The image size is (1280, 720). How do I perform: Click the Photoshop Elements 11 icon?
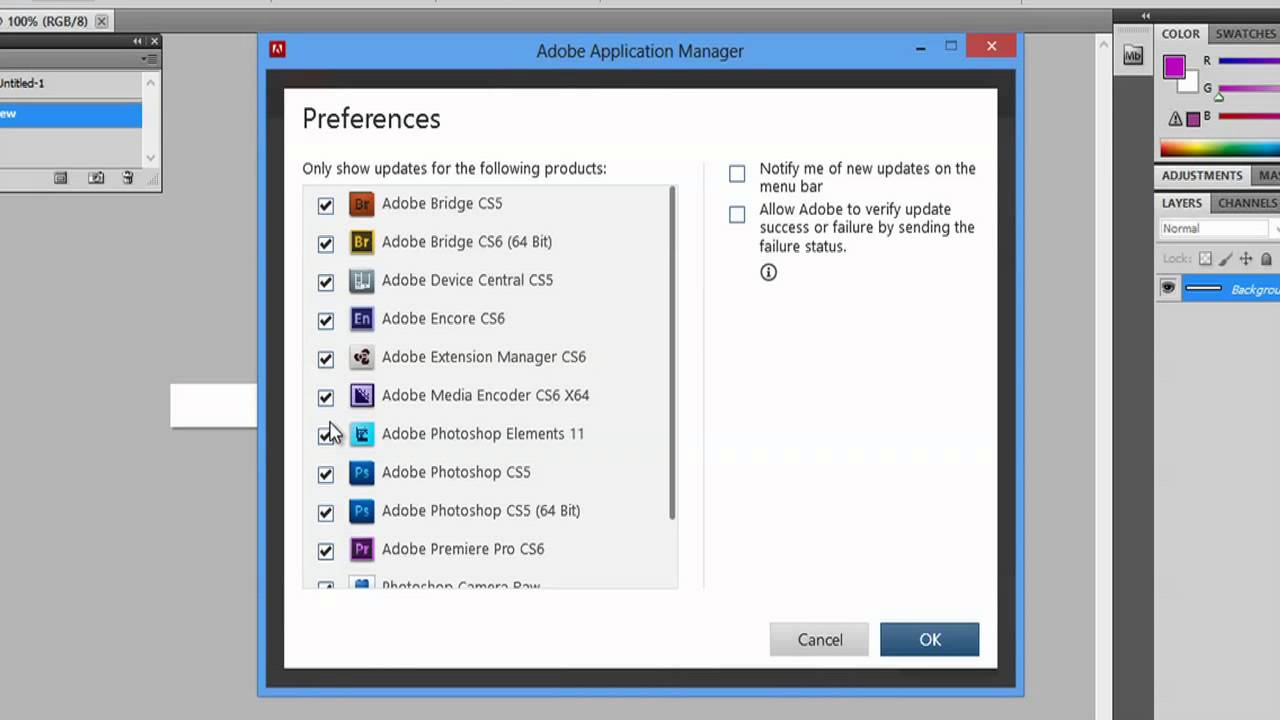[x=361, y=434]
